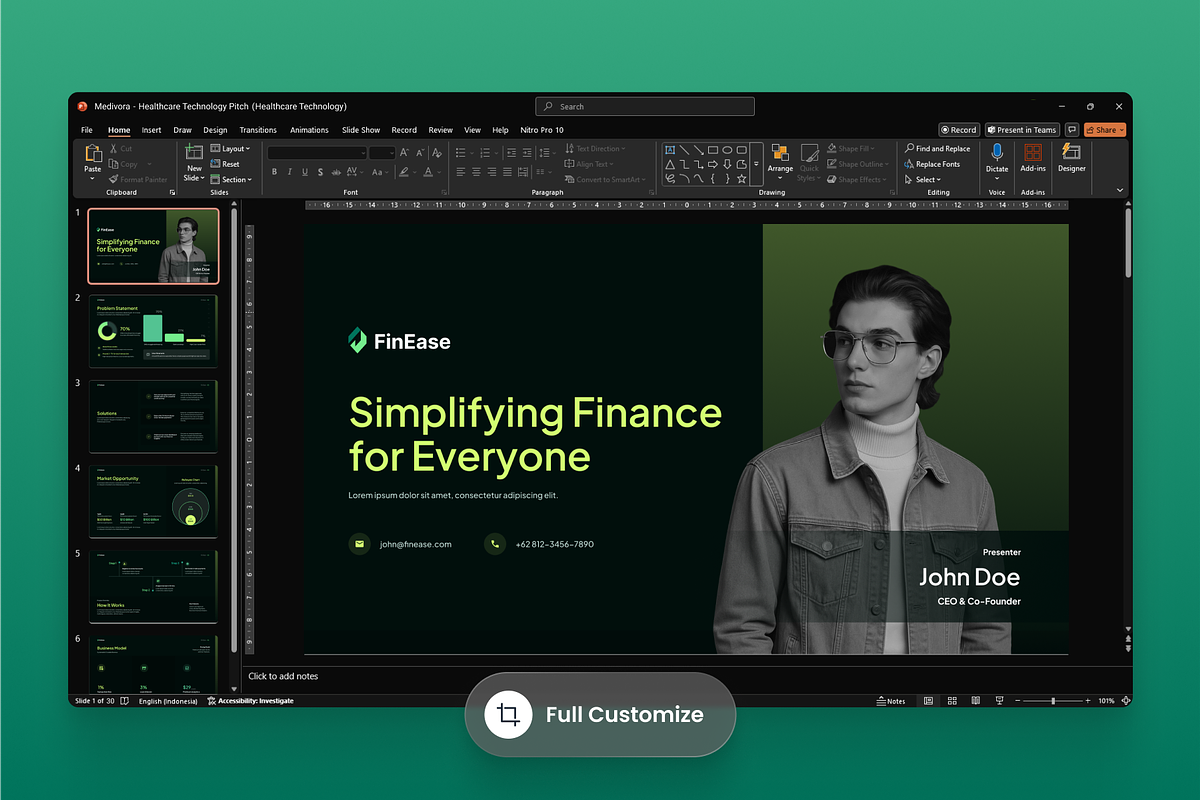The width and height of the screenshot is (1200, 800).
Task: Toggle Justify paragraph alignment
Action: click(507, 172)
